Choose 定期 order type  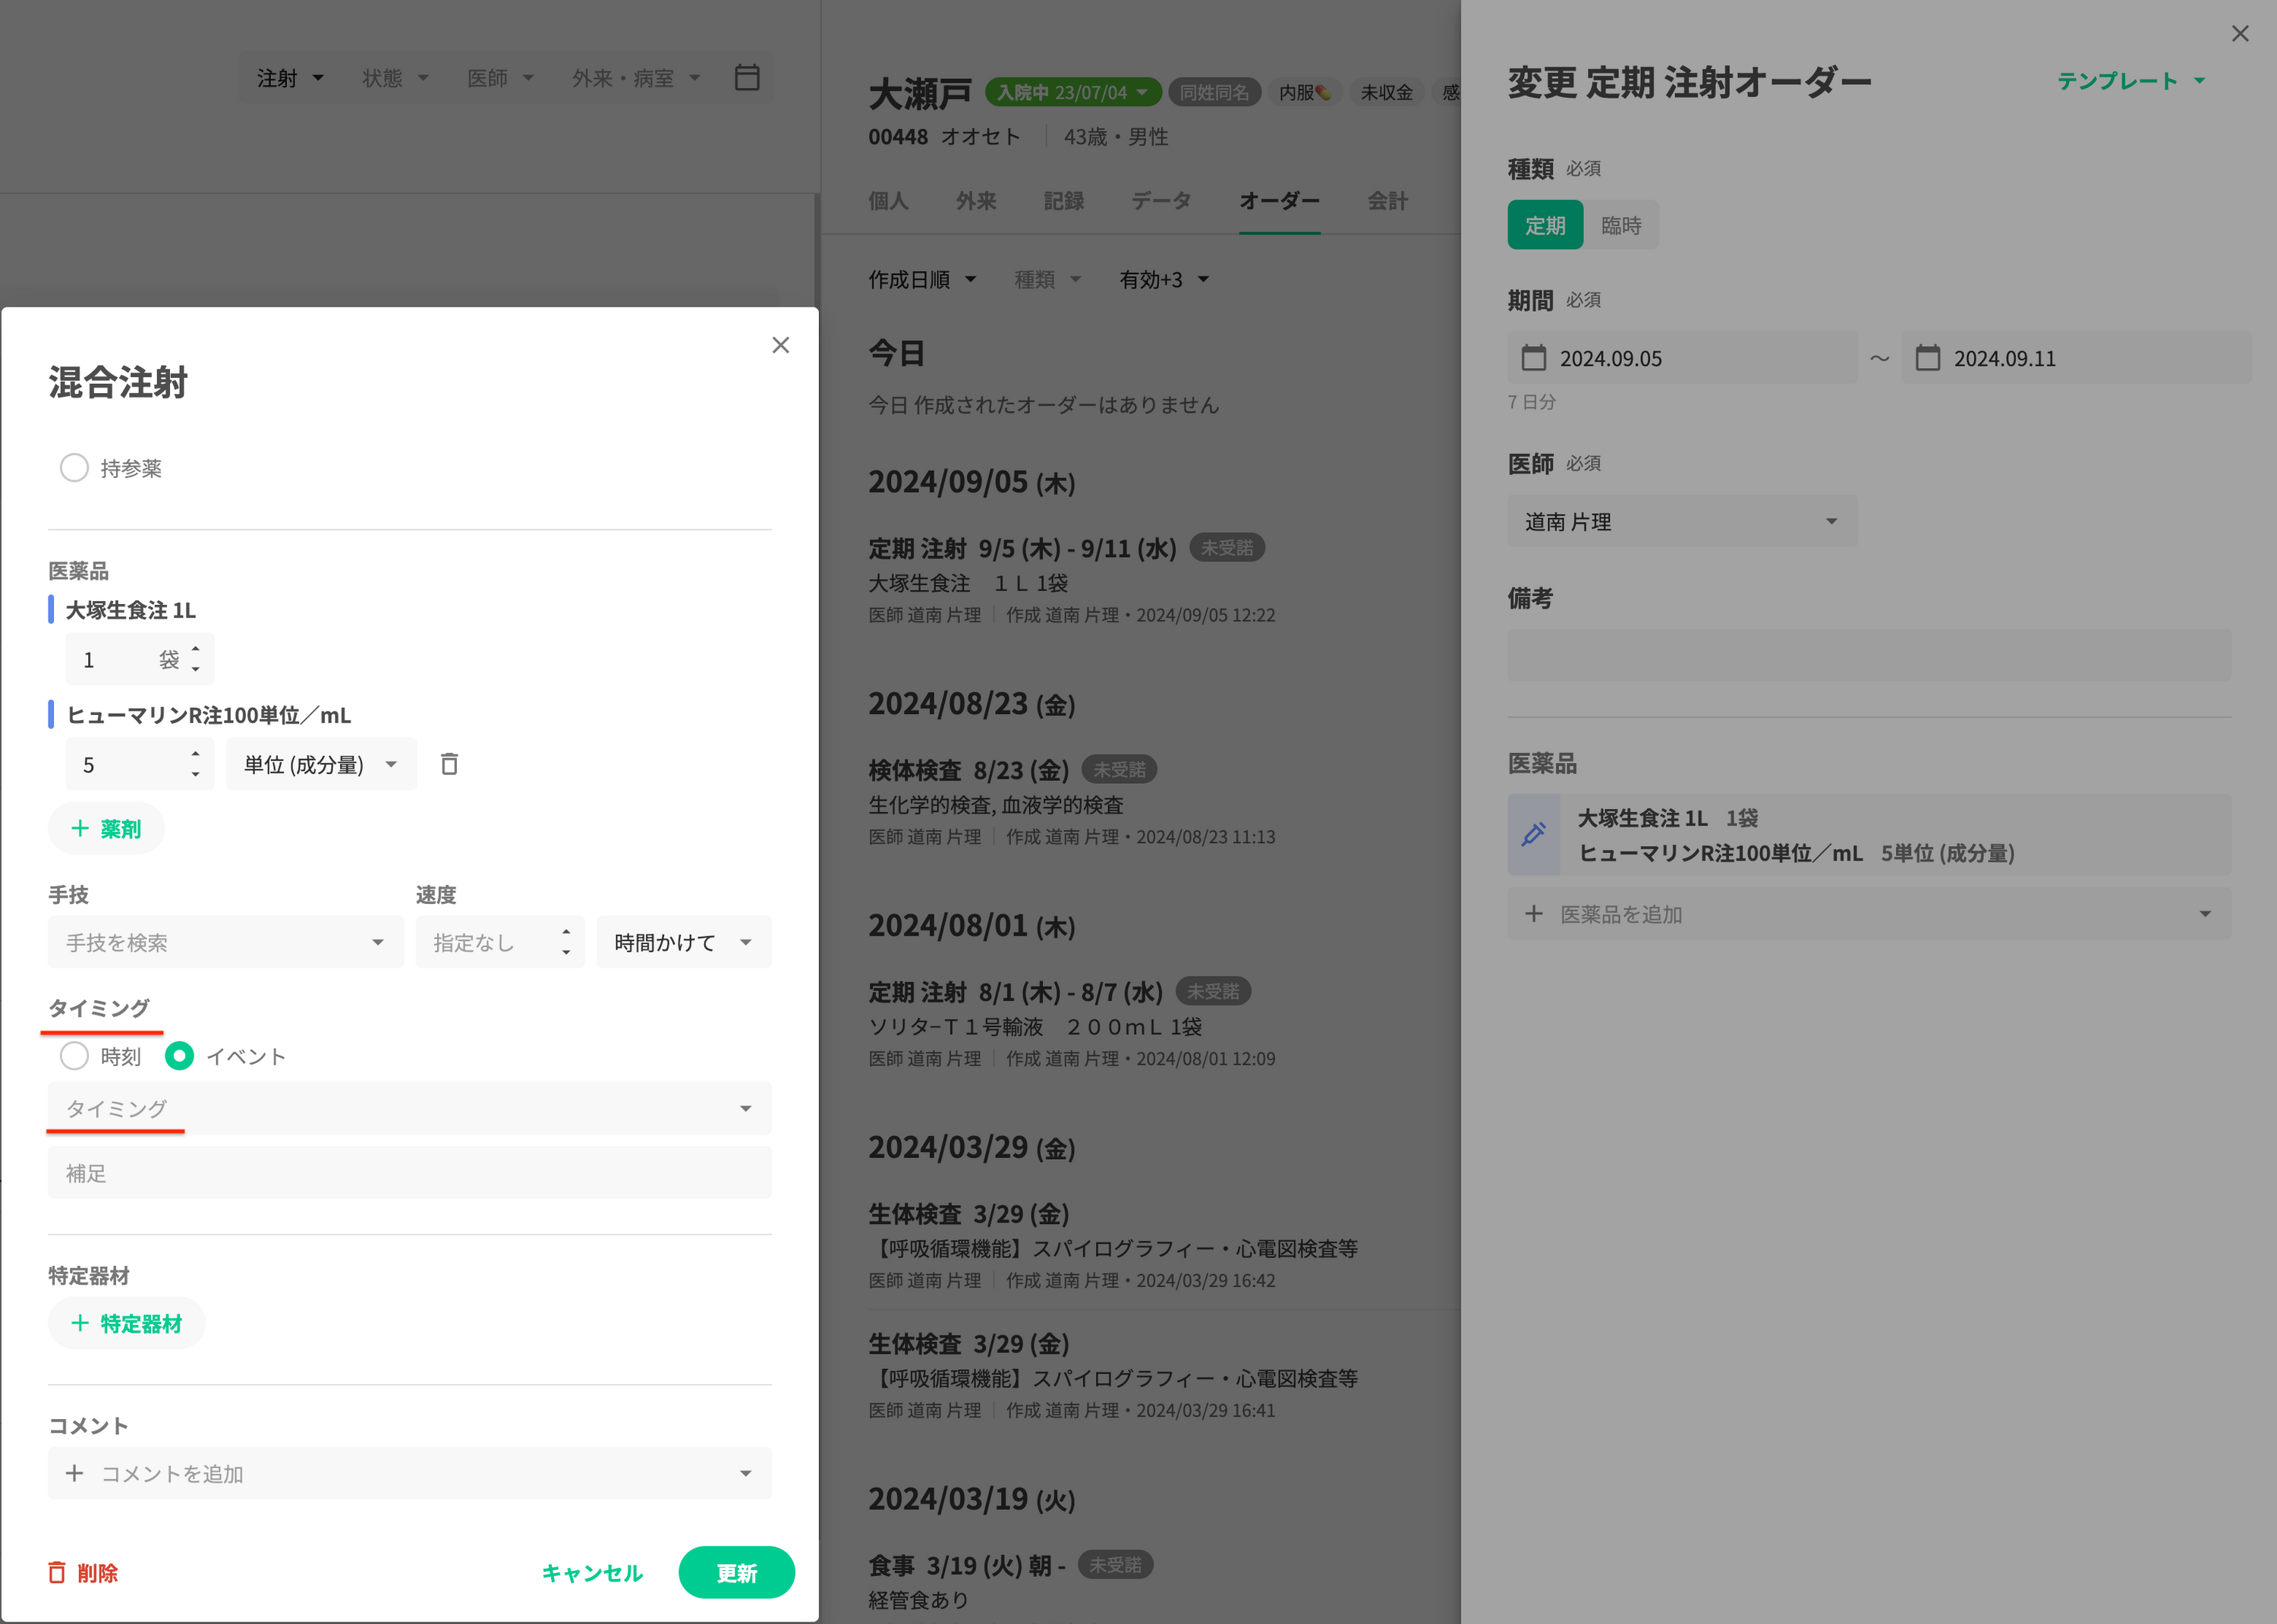coord(1544,225)
